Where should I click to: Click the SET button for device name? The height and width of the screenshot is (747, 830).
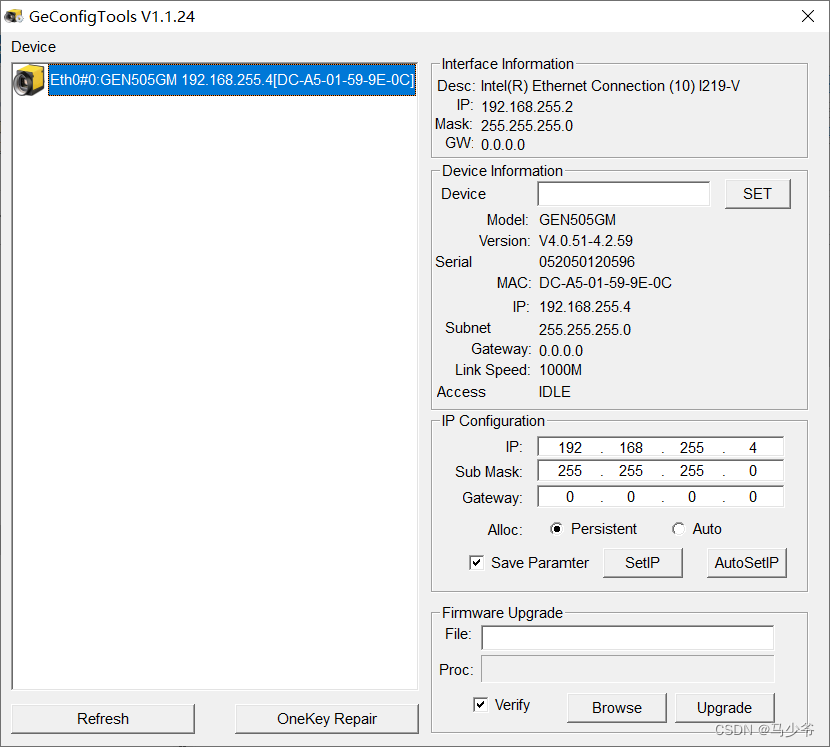(x=757, y=194)
